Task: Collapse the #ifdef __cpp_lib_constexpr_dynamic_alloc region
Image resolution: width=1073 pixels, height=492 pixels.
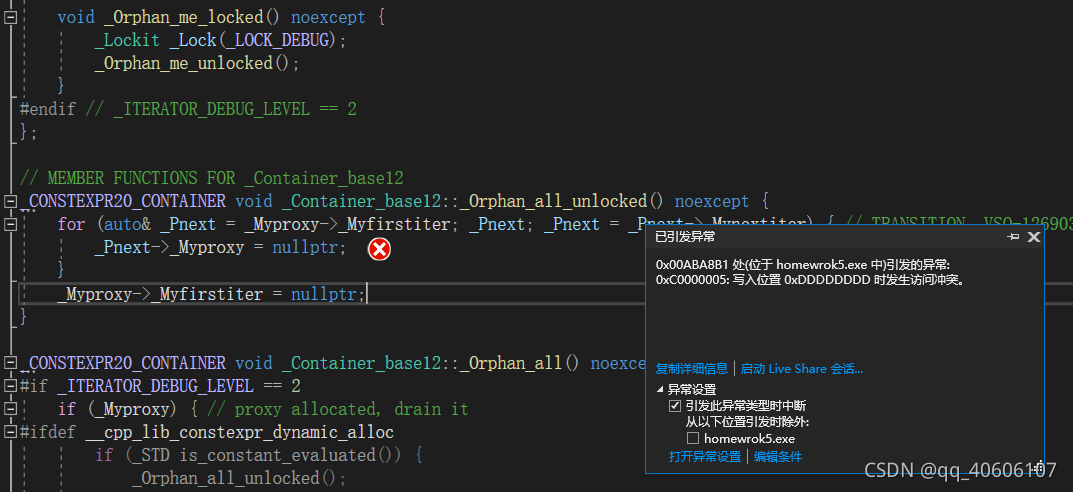Action: coord(10,432)
